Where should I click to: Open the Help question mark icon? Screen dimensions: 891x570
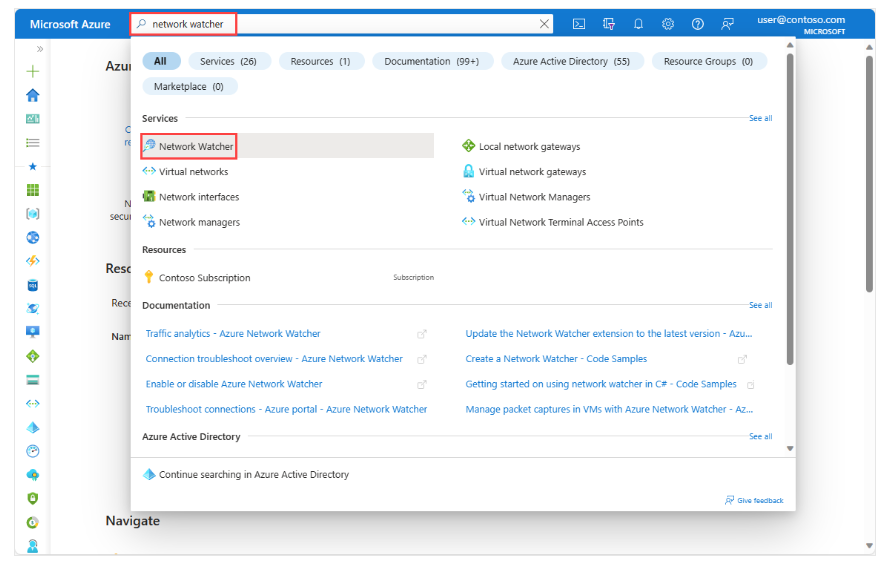697,24
